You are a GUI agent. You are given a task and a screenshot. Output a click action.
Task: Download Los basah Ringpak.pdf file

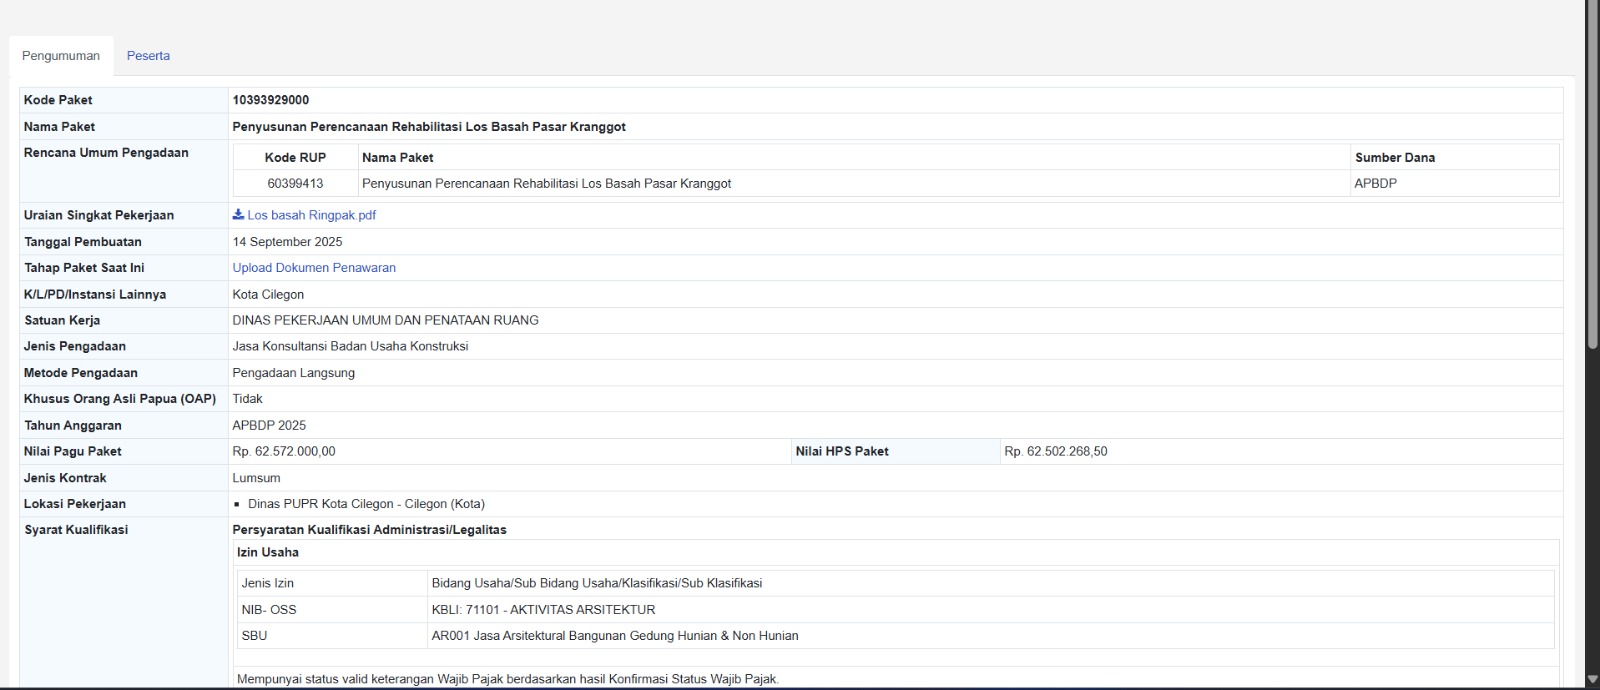pos(311,215)
